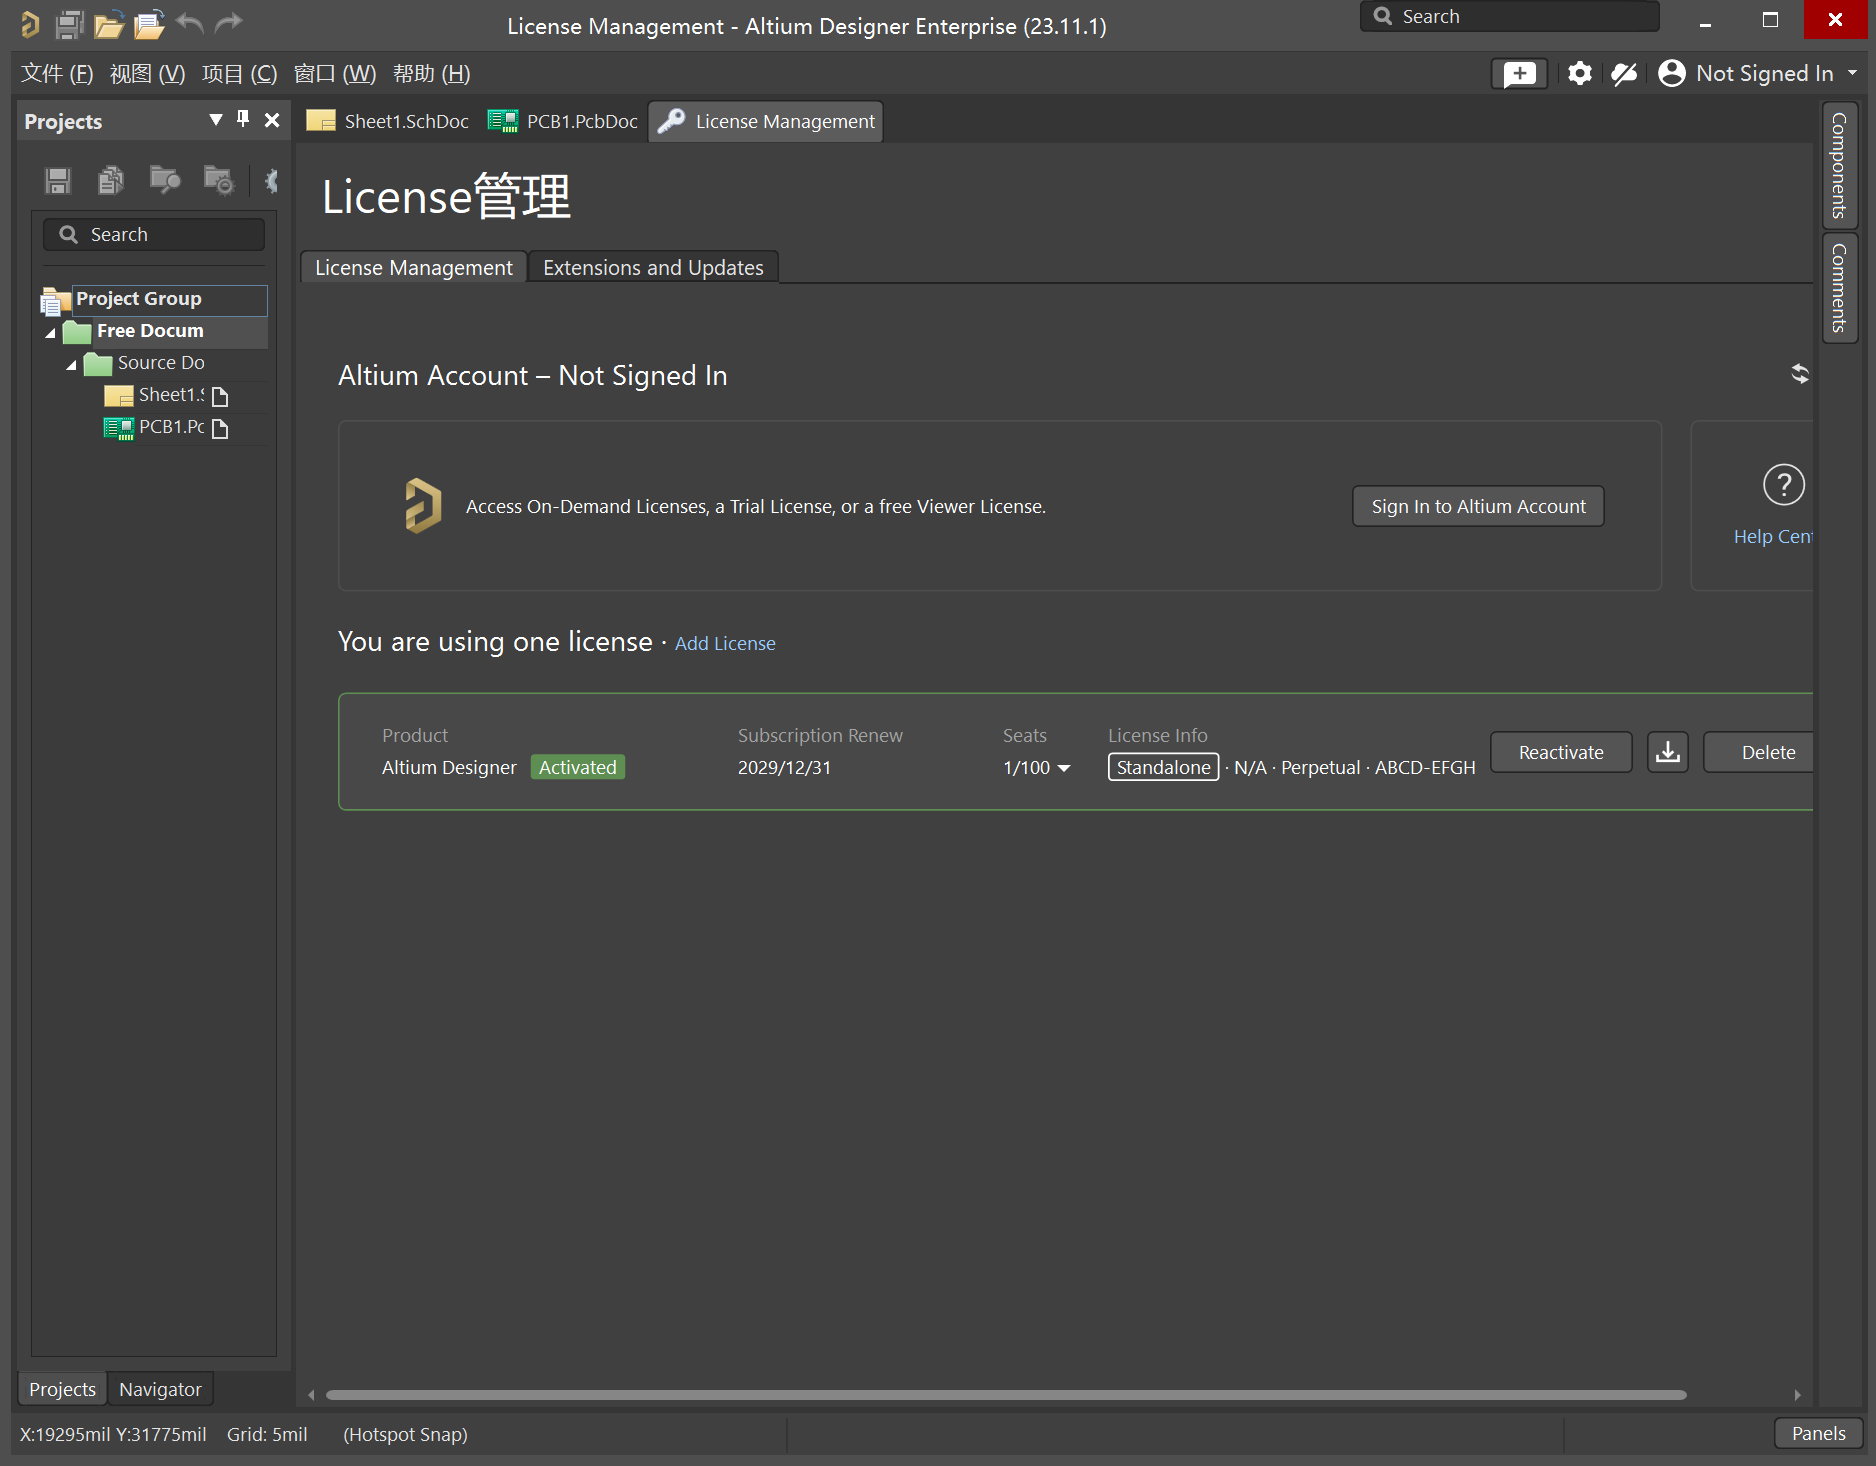1876x1466 pixels.
Task: Open the Projects panel options dropdown arrow
Action: point(215,120)
